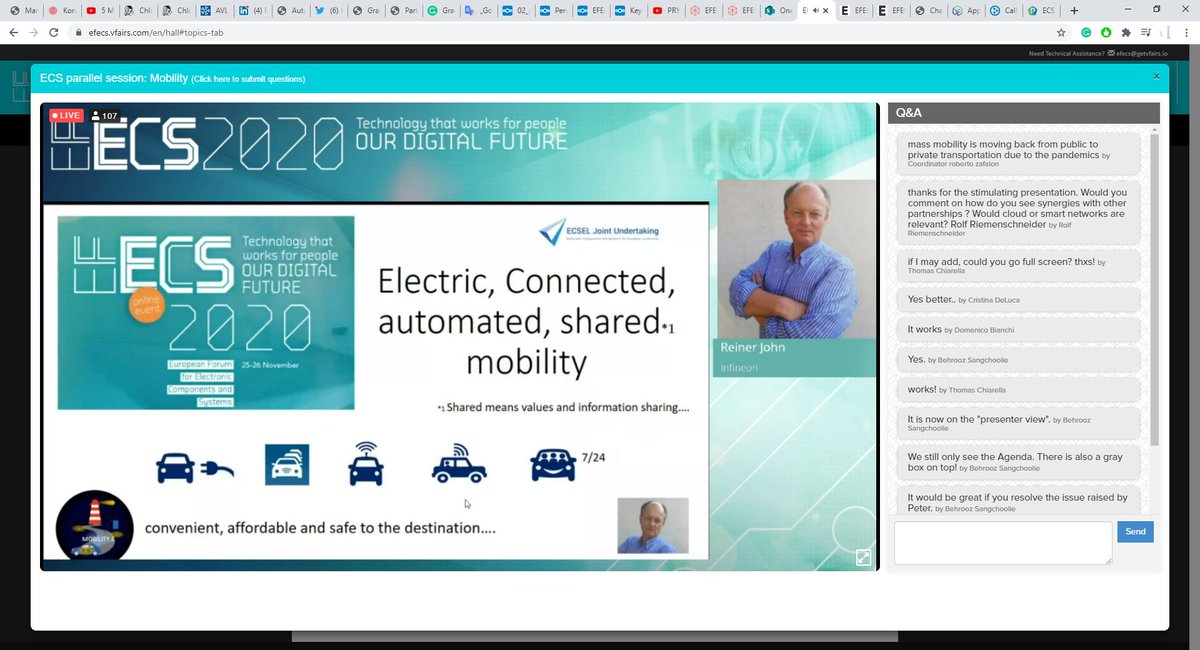Click the red LIVE badge on the video
The height and width of the screenshot is (650, 1200).
click(68, 116)
